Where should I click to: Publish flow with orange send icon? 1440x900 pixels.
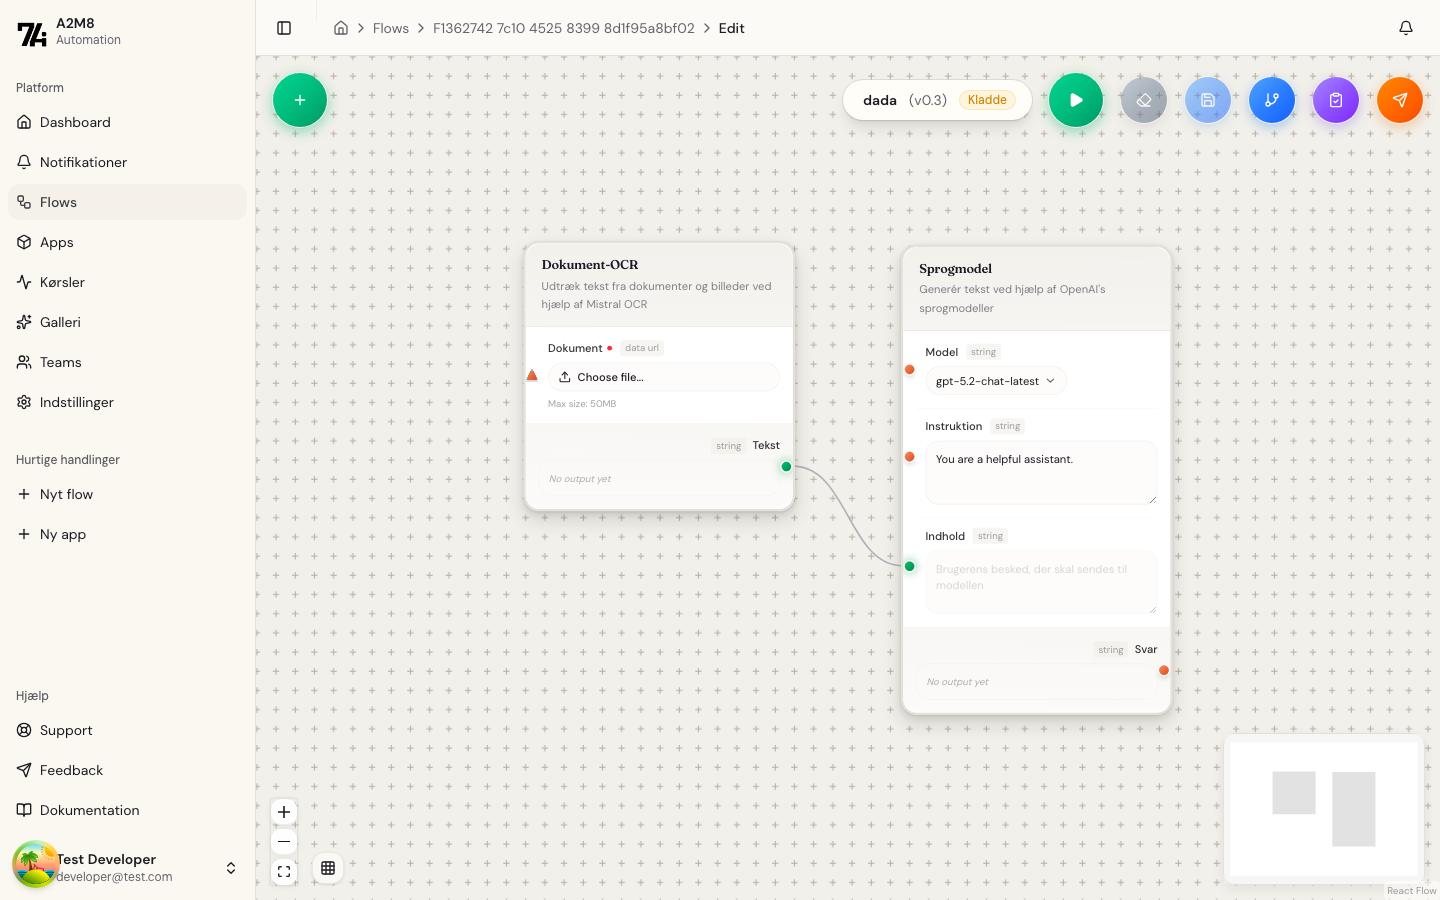click(x=1400, y=100)
